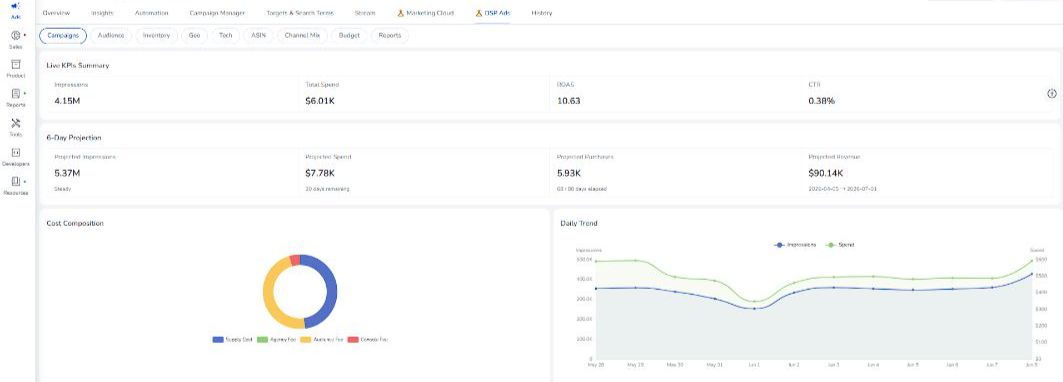Click the $90.14K Projected Revenue value
The image size is (1063, 382).
tap(825, 173)
